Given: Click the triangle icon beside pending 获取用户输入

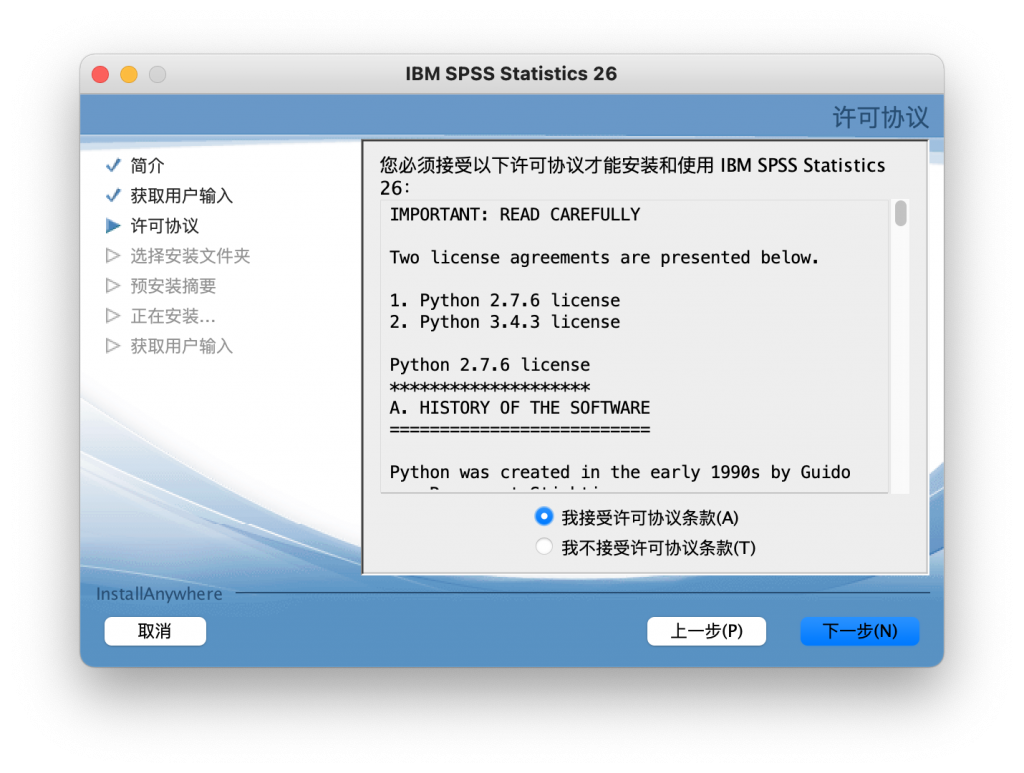Looking at the screenshot, I should [x=113, y=345].
